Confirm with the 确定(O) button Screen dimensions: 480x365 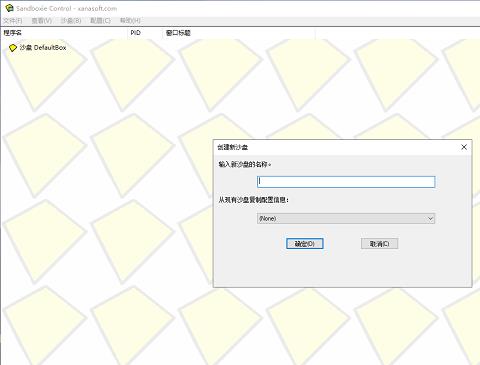pyautogui.click(x=305, y=244)
